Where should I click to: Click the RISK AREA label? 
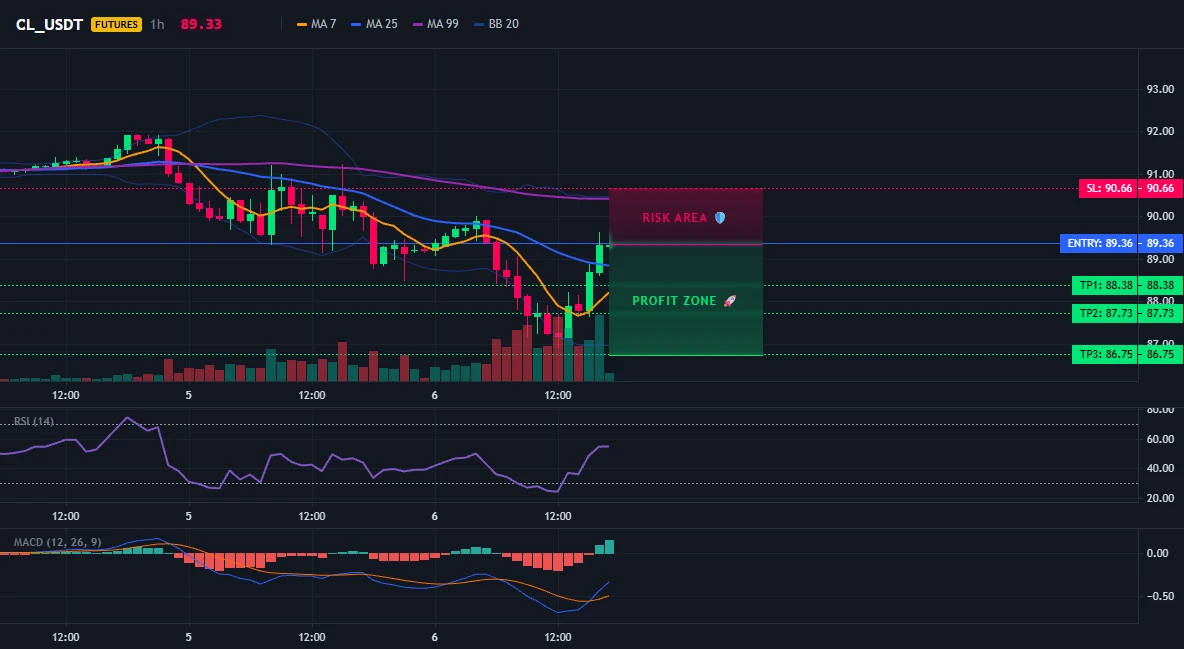tap(675, 218)
